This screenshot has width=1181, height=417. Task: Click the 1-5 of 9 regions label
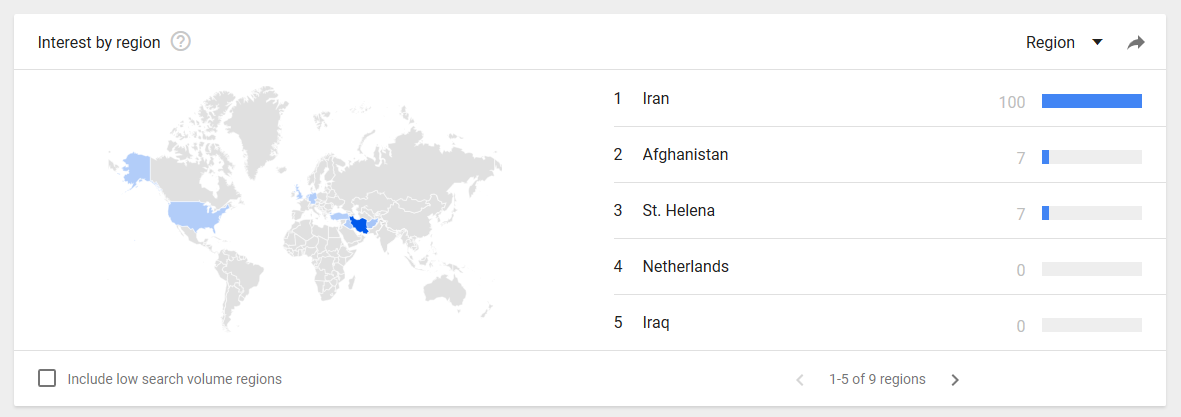(877, 380)
